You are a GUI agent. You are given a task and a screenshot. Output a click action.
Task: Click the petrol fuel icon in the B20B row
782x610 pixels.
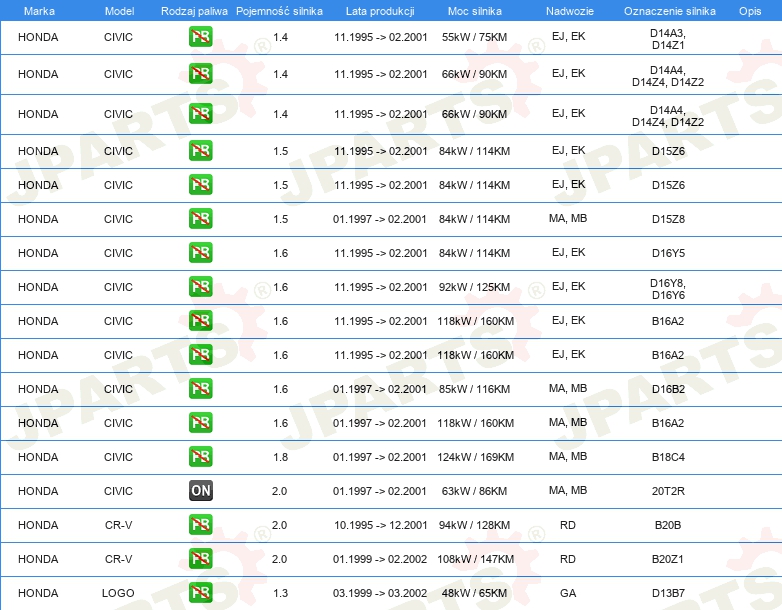tap(200, 525)
